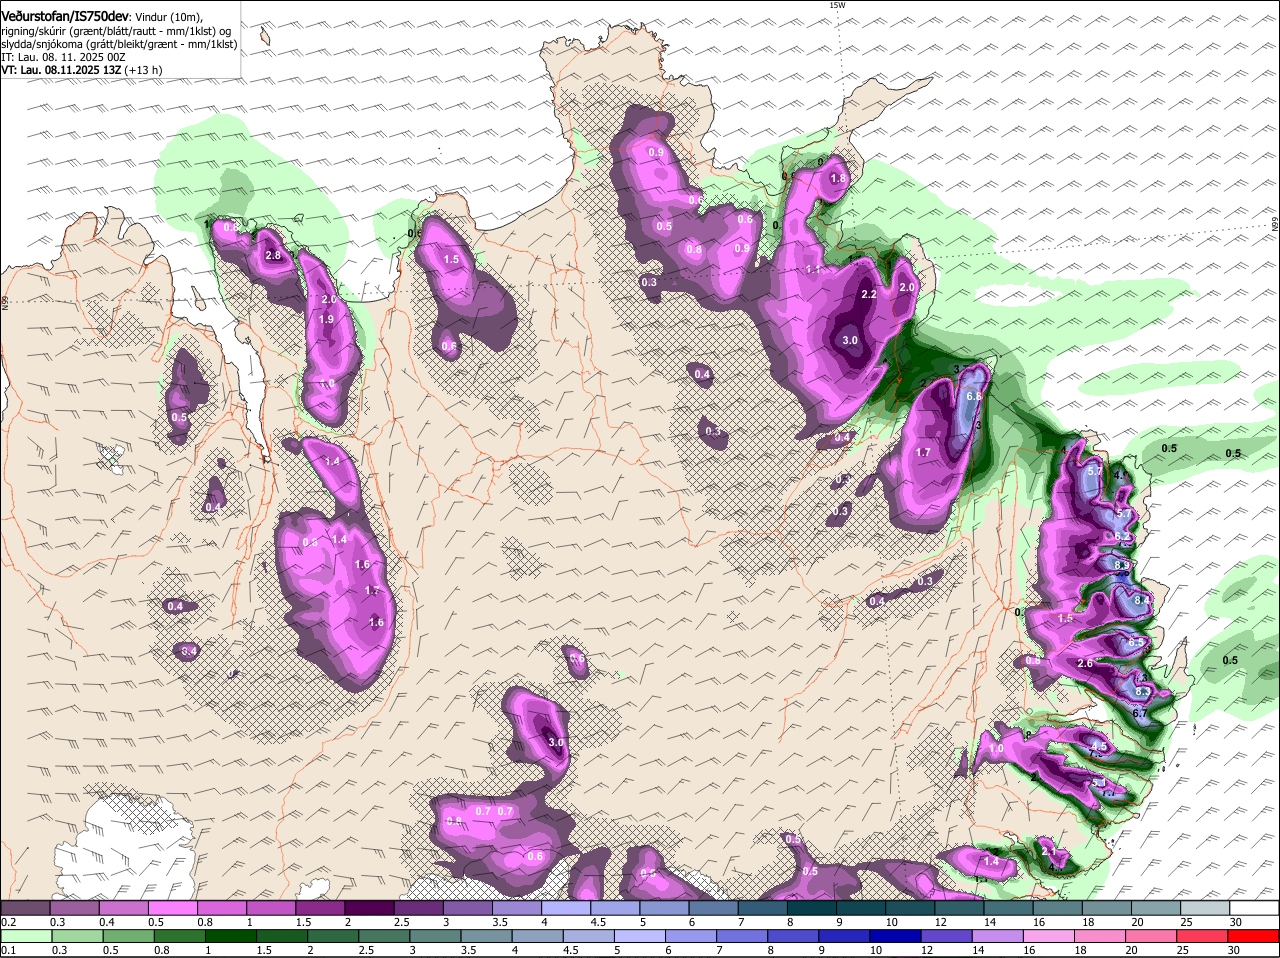Click the 1.8 value label near the north coast

point(838,179)
